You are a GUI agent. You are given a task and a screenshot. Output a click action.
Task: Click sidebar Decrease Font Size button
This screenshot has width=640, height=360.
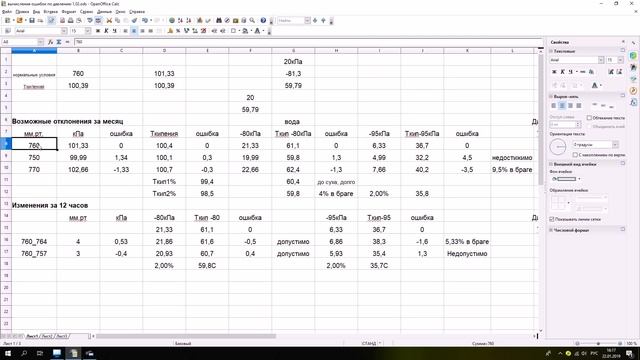tap(619, 72)
